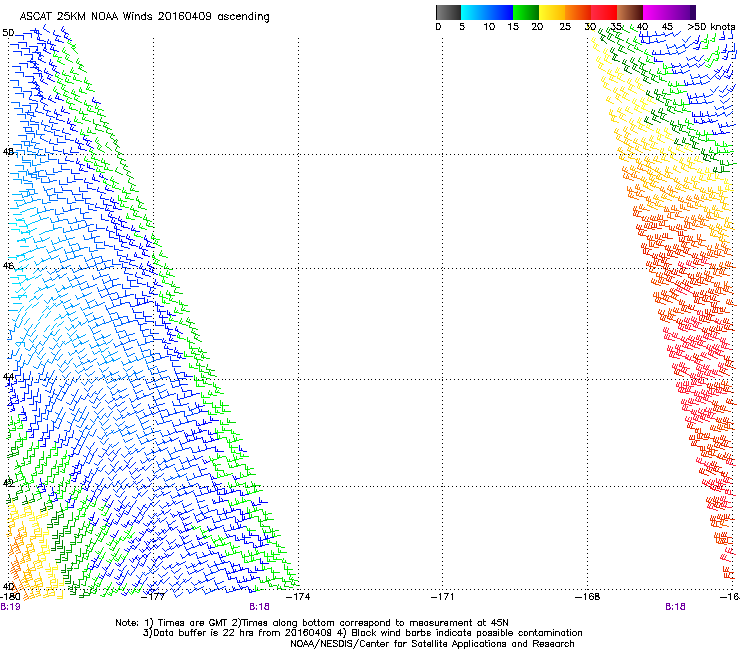Click the note '1) Times are GMT'
Image resolution: width=740 pixels, height=650 pixels.
click(185, 623)
